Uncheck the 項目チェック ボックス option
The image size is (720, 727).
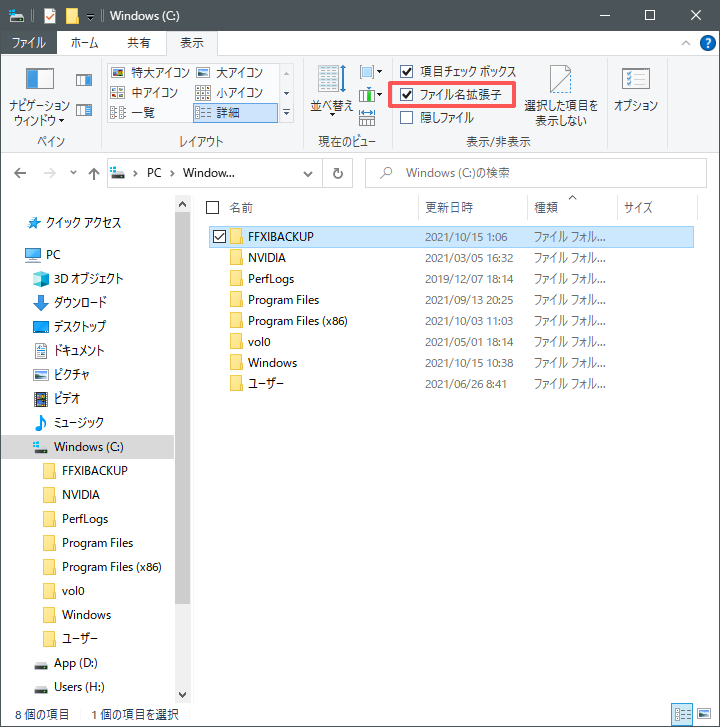pyautogui.click(x=407, y=72)
